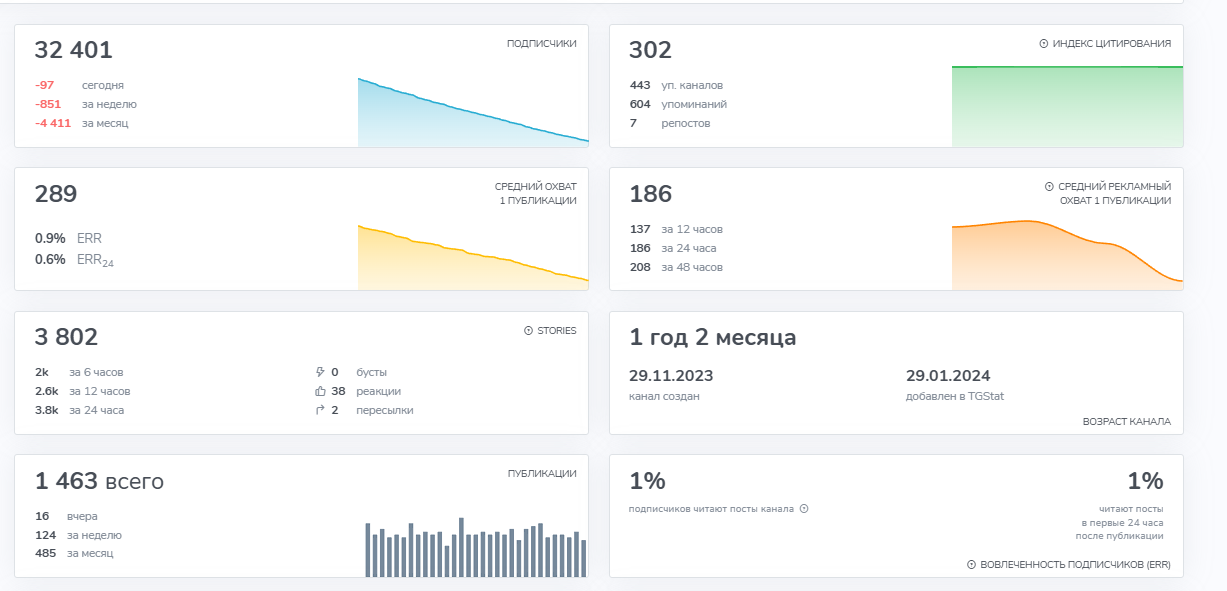Image resolution: width=1227 pixels, height=591 pixels.
Task: Click the Средний охват 1 публикации heading
Action: coord(535,194)
